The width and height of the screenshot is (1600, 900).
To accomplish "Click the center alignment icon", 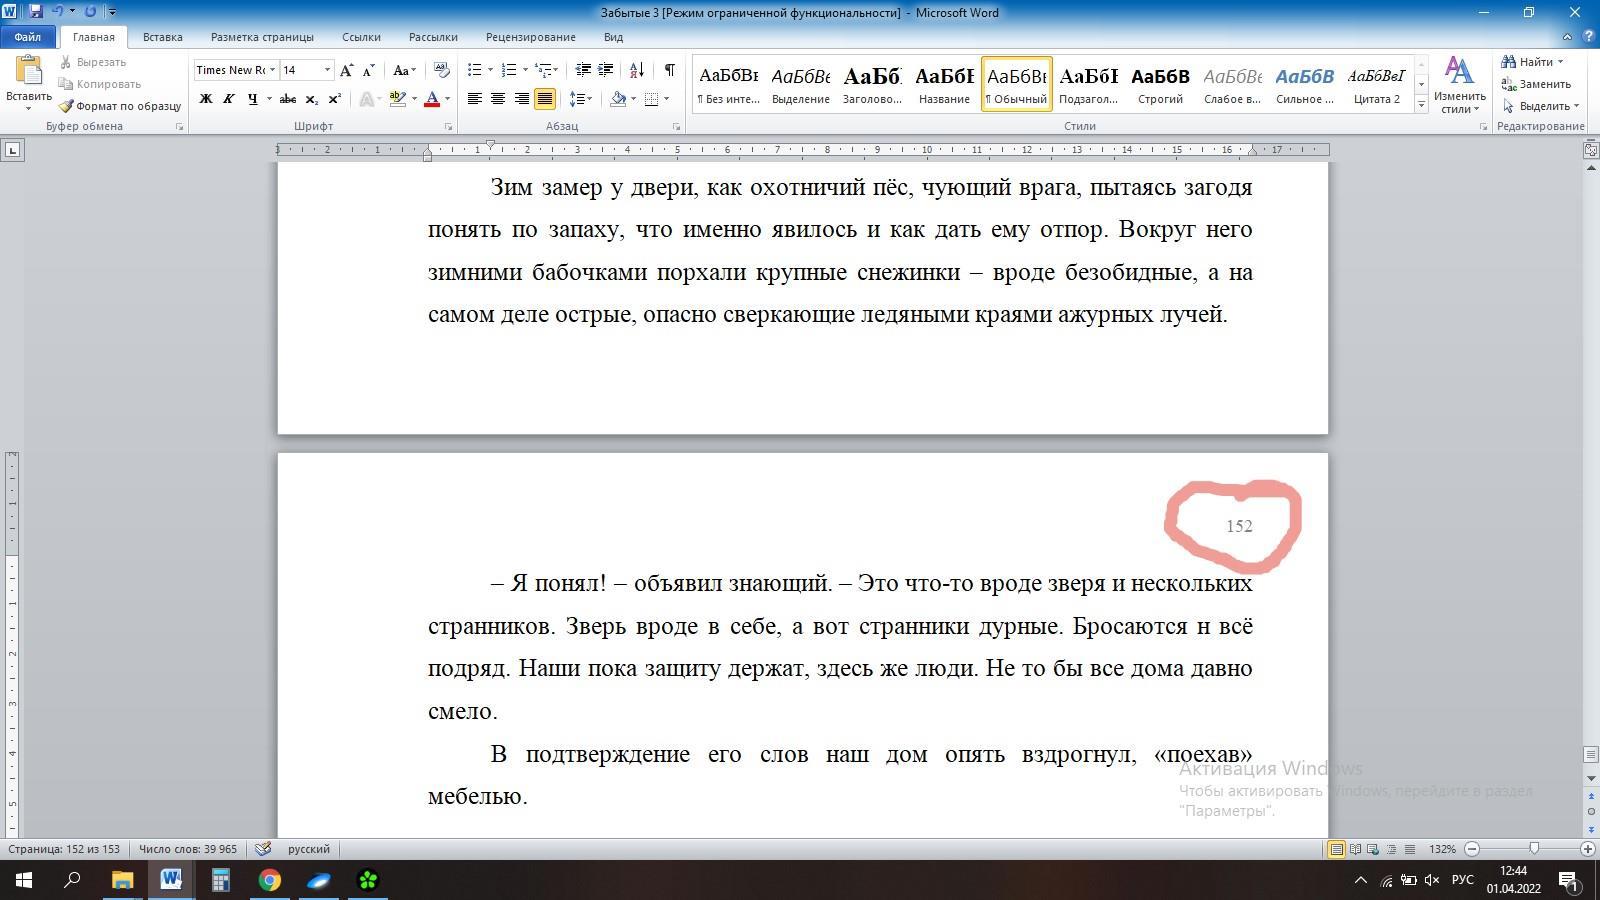I will click(x=498, y=99).
